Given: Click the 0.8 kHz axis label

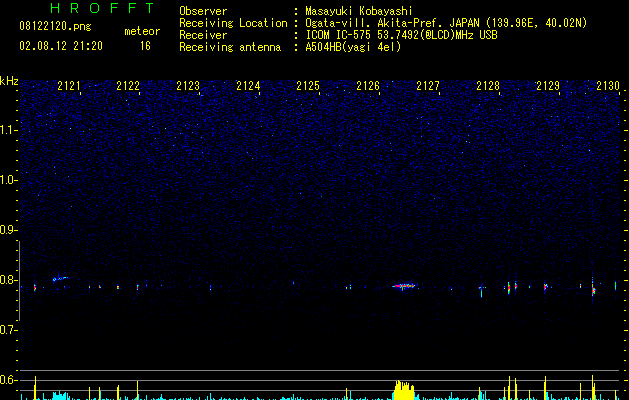Looking at the screenshot, I should click(x=8, y=280).
